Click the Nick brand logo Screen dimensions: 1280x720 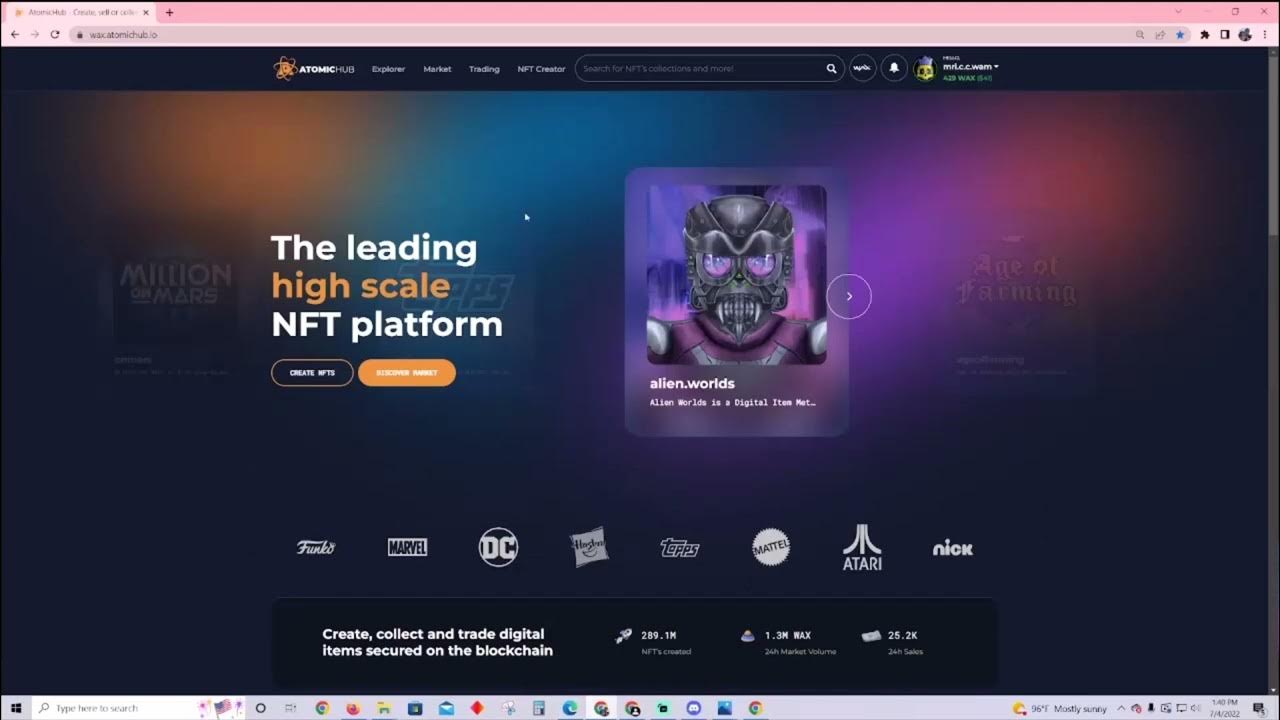952,548
